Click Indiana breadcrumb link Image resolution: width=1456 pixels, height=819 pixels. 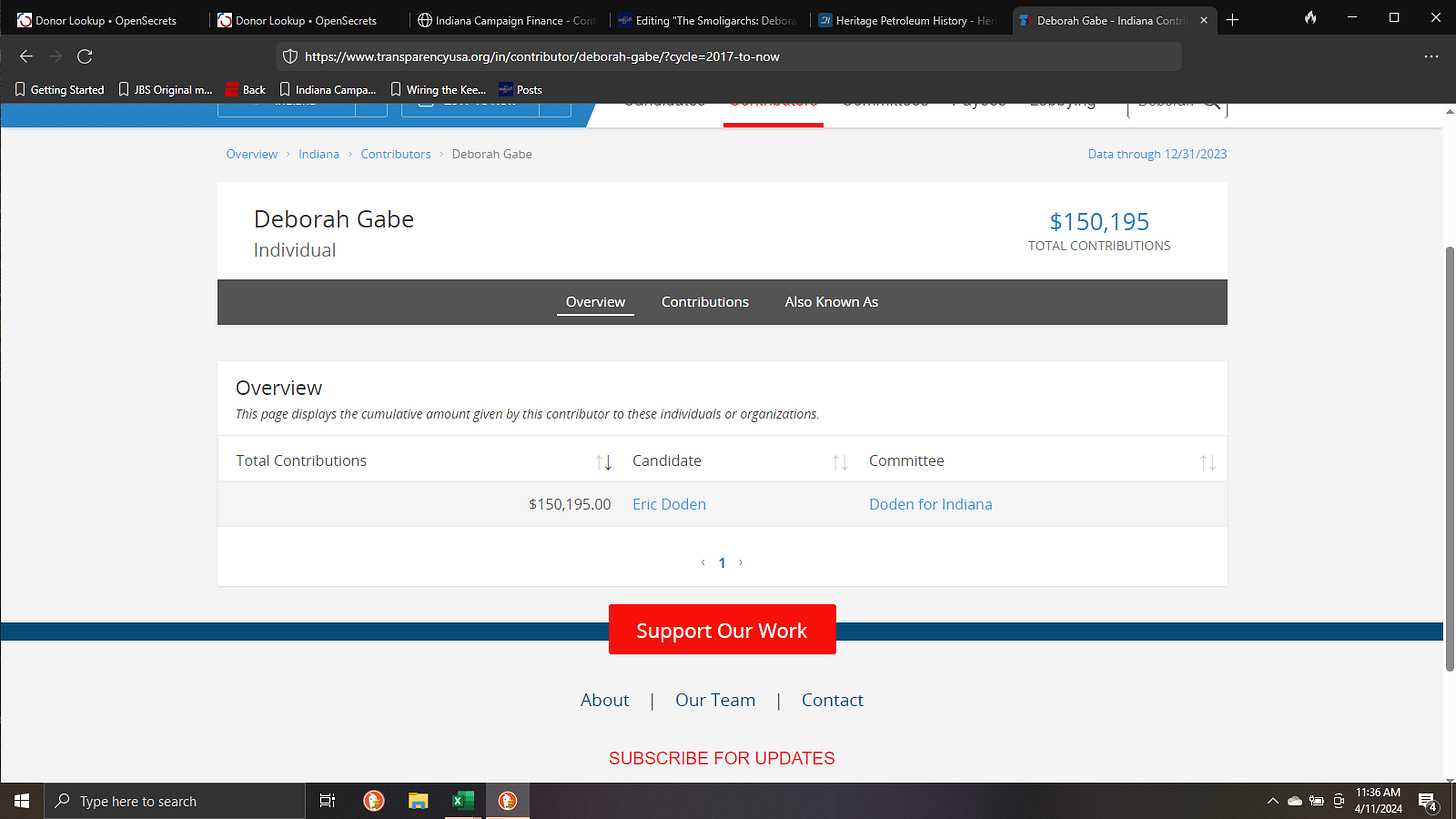(319, 154)
